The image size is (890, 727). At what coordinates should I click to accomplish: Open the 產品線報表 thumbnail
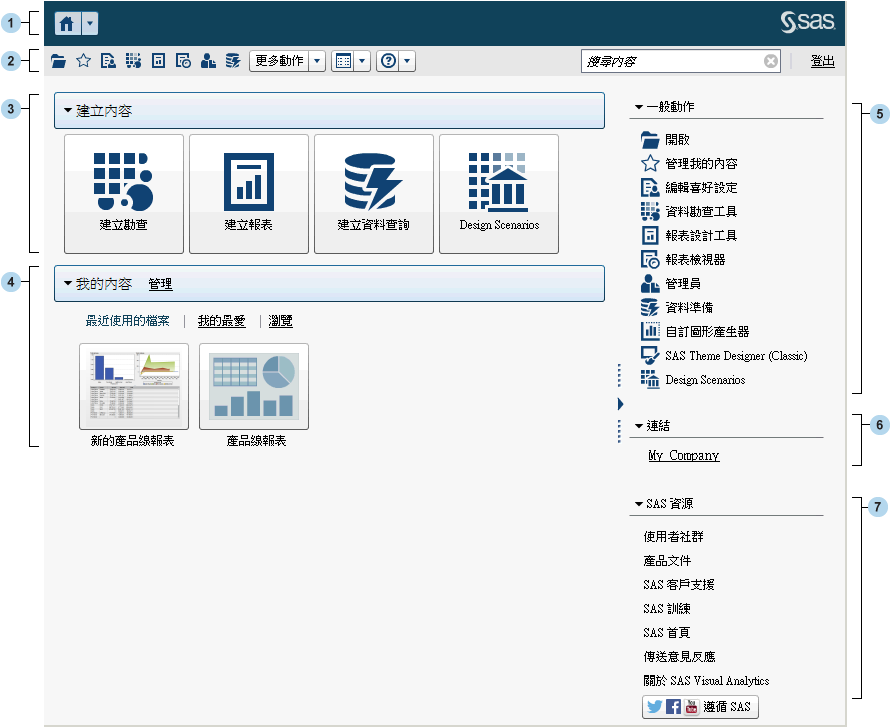click(x=254, y=387)
